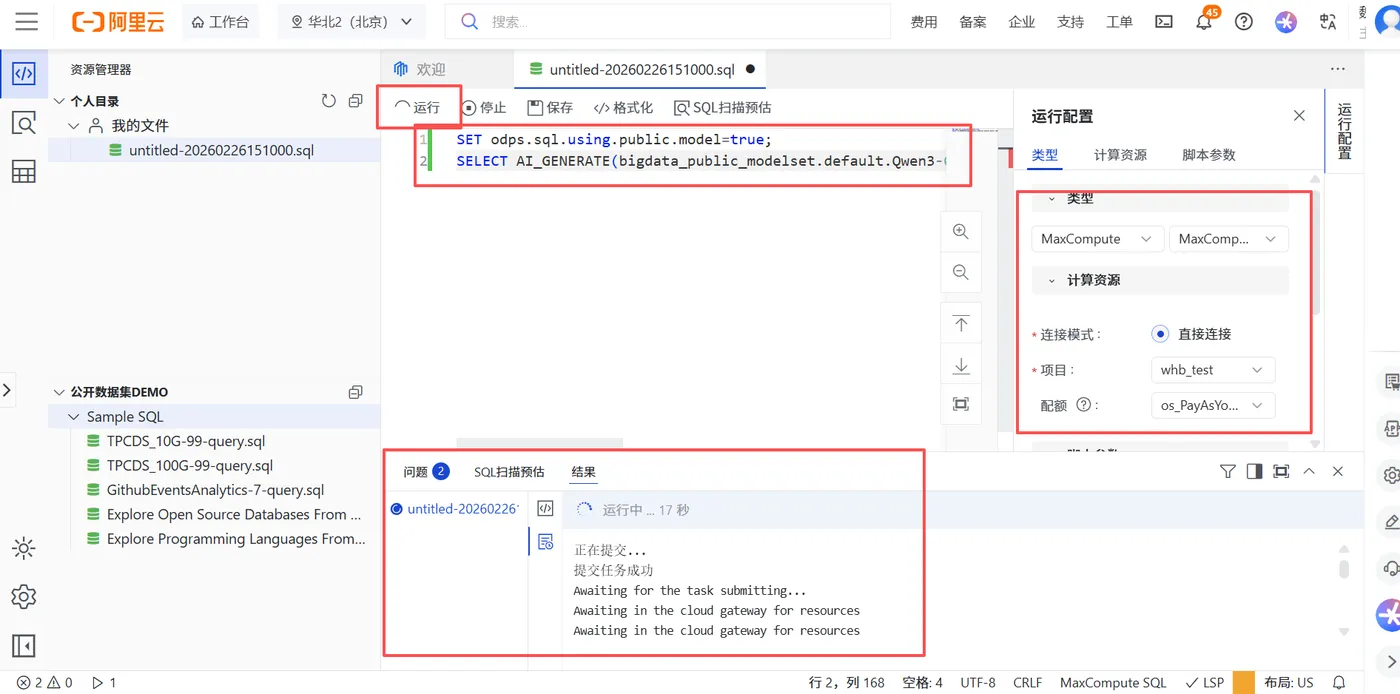The image size is (1400, 694).
Task: Open the editor tab bar more options
Action: (1338, 69)
